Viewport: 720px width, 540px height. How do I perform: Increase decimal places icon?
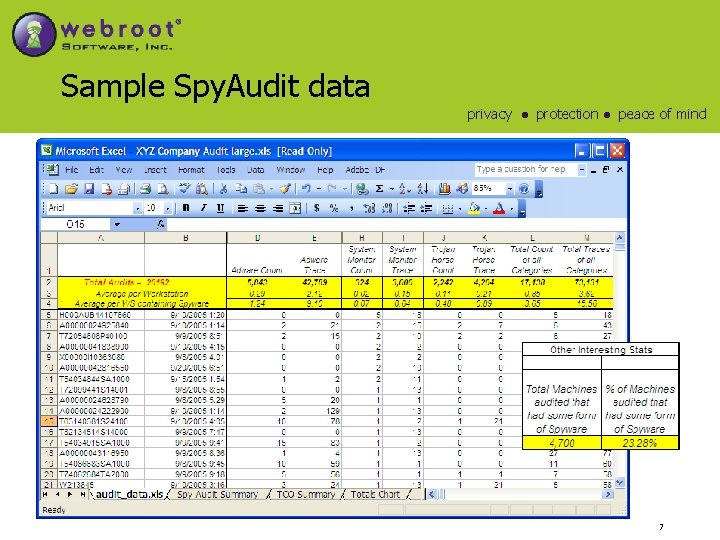tap(369, 208)
